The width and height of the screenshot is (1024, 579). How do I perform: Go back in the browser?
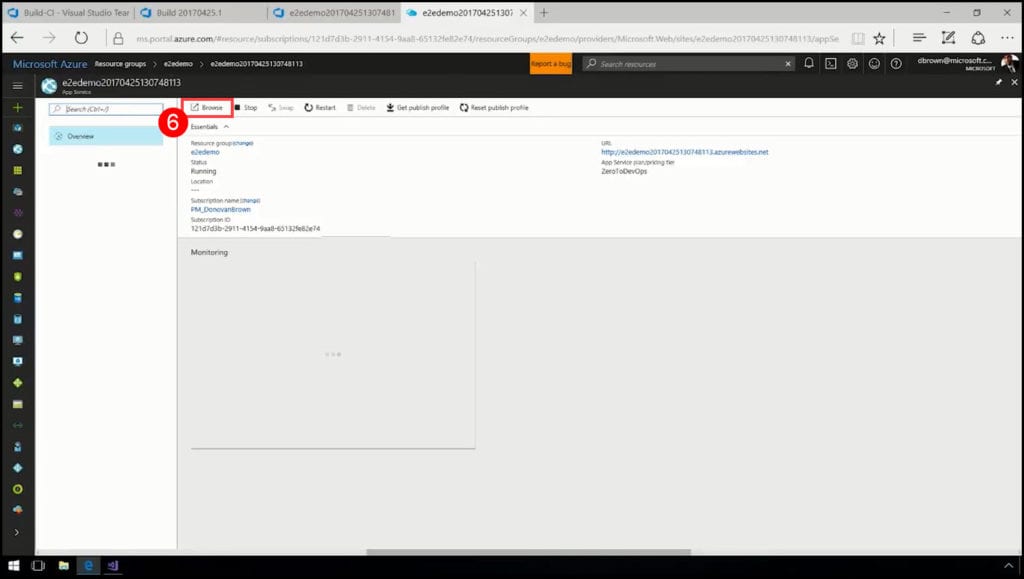(17, 38)
